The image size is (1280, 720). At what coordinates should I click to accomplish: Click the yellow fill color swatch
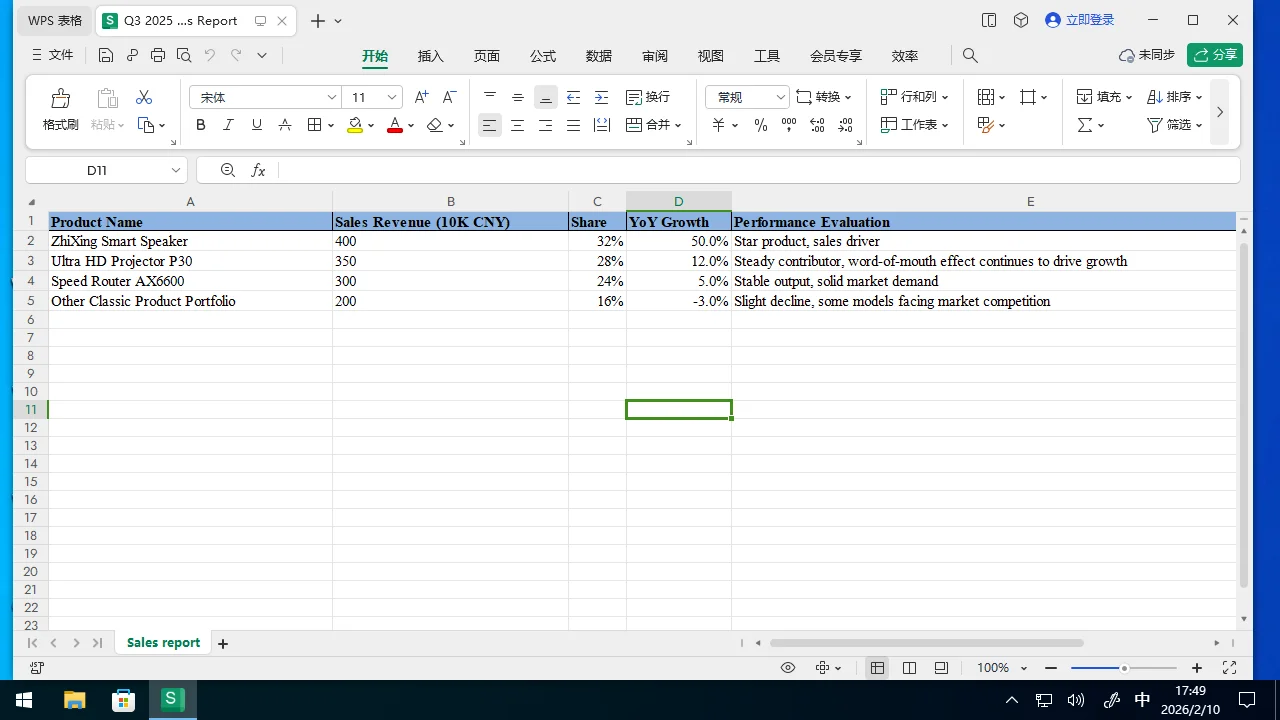tap(355, 125)
